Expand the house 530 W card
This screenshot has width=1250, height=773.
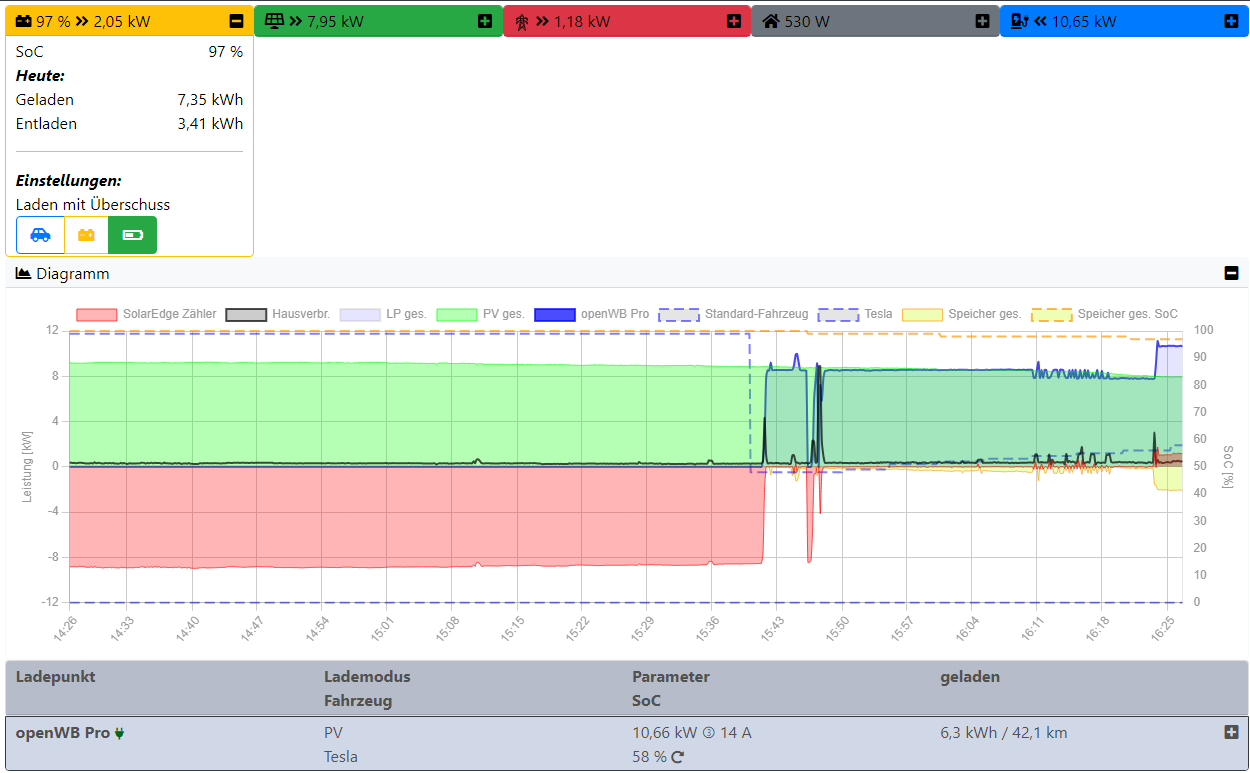(x=983, y=21)
